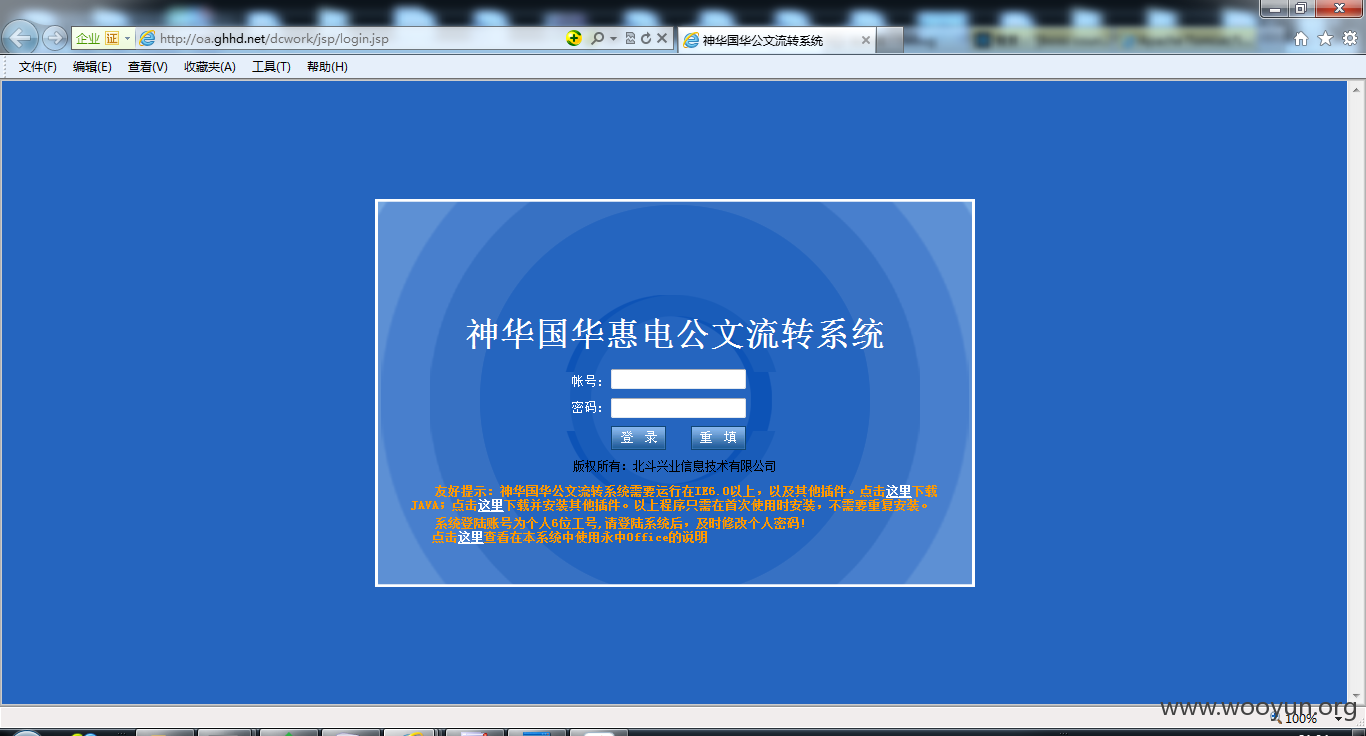Open the 文件(F) menu
1366x736 pixels.
click(38, 67)
